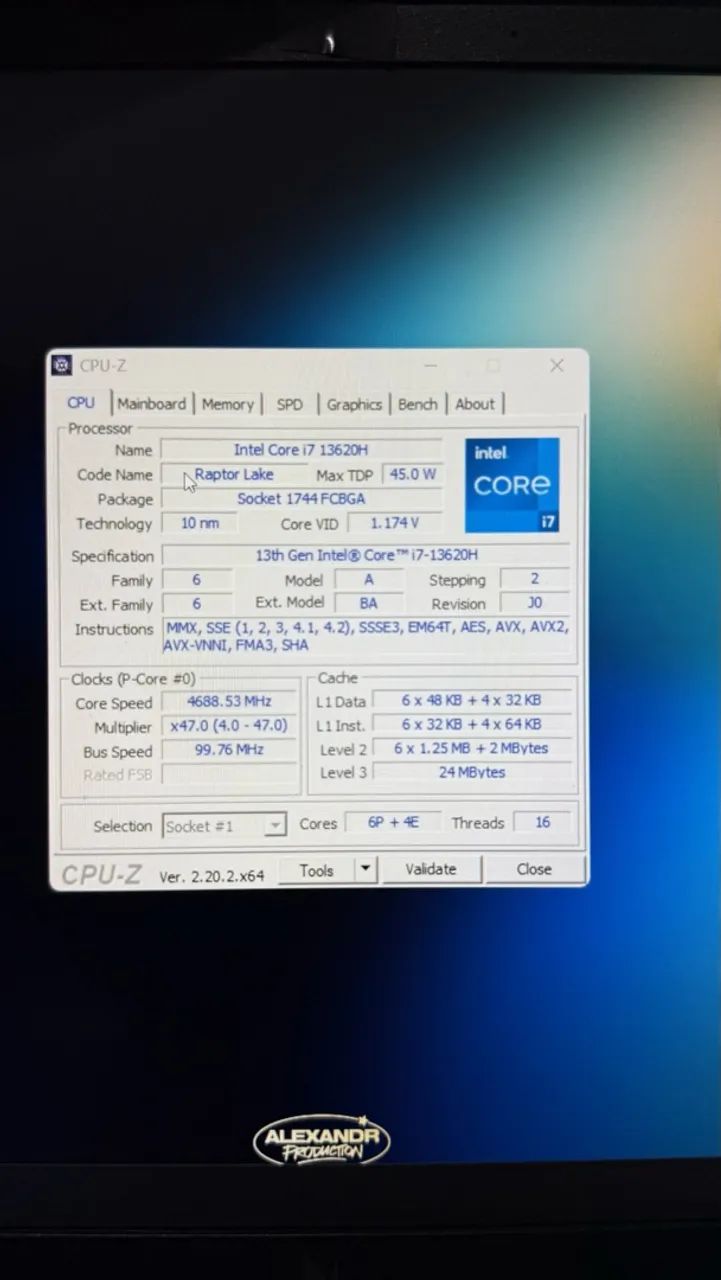This screenshot has height=1280, width=721.
Task: Open the Socket #1 selection dropdown
Action: pos(225,826)
